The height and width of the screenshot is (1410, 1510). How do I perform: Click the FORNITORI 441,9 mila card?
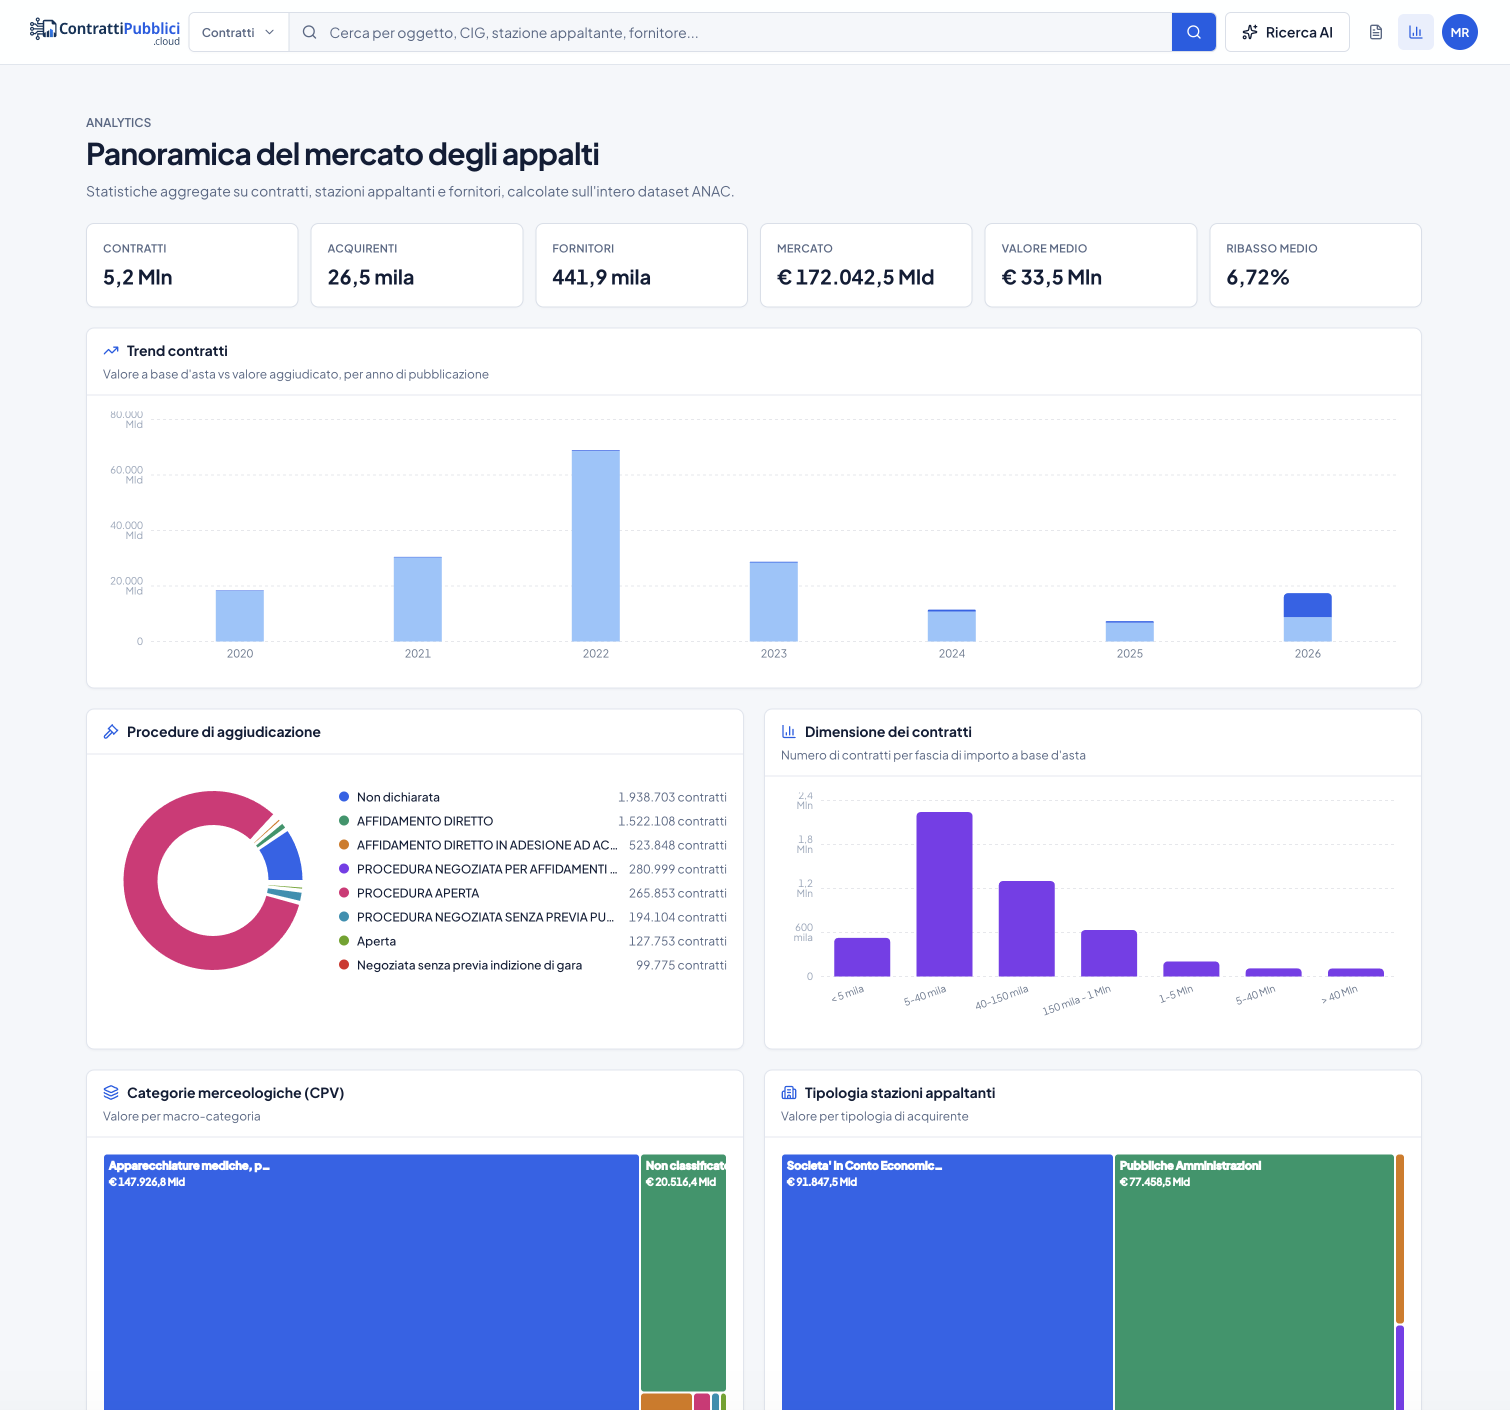(642, 265)
